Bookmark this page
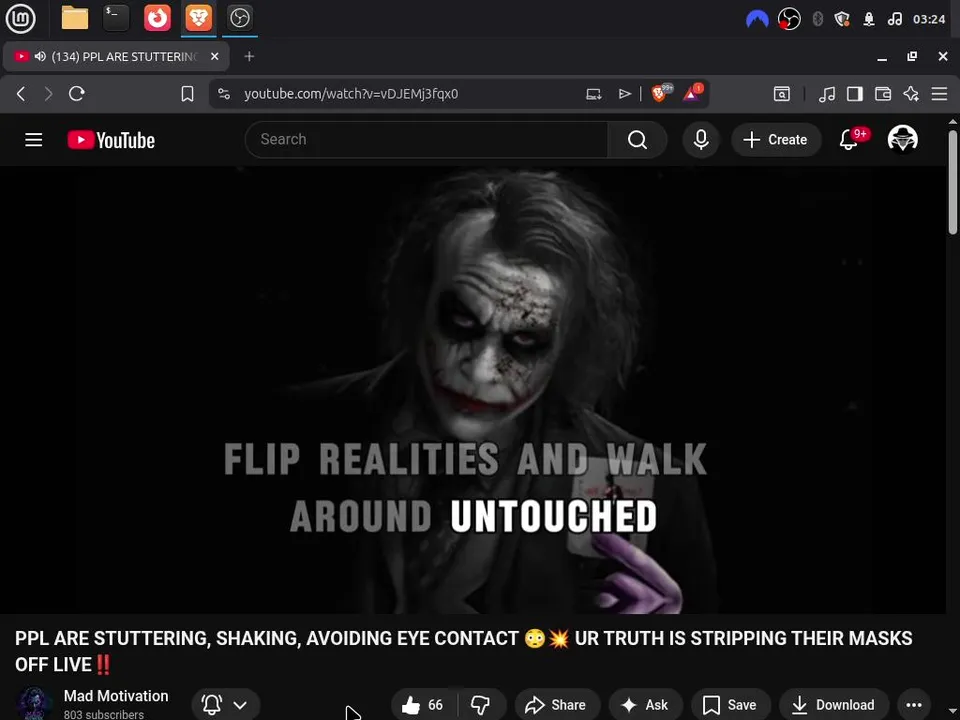Screen dimensions: 960x720 [x=187, y=94]
